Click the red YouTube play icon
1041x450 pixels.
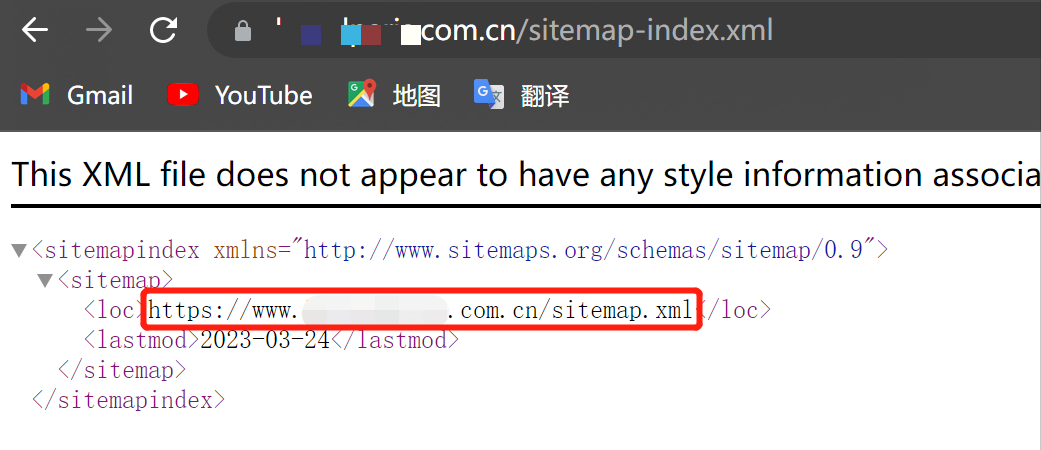[183, 95]
